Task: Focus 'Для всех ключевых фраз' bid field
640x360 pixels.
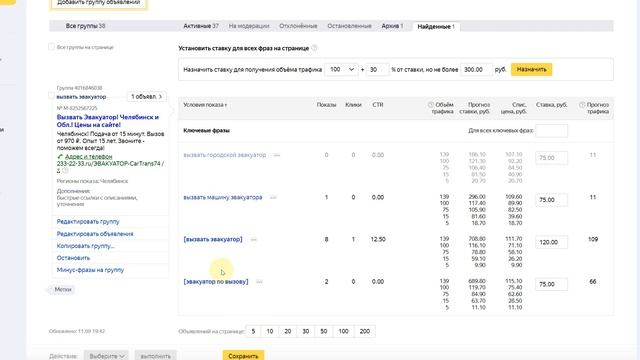Action: coord(551,131)
